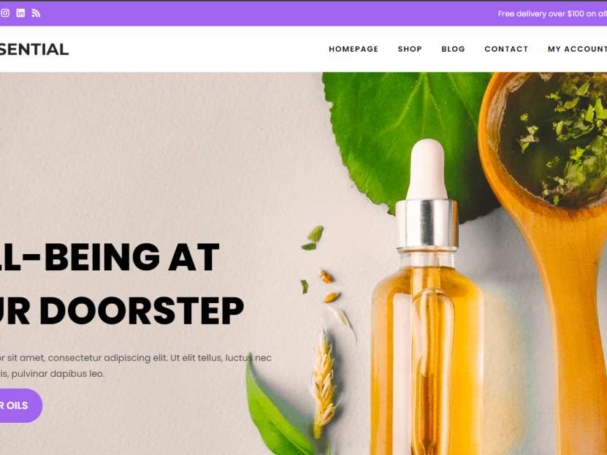Viewport: 607px width, 455px height.
Task: Click the wheat stalk beside the bottle
Action: click(324, 384)
